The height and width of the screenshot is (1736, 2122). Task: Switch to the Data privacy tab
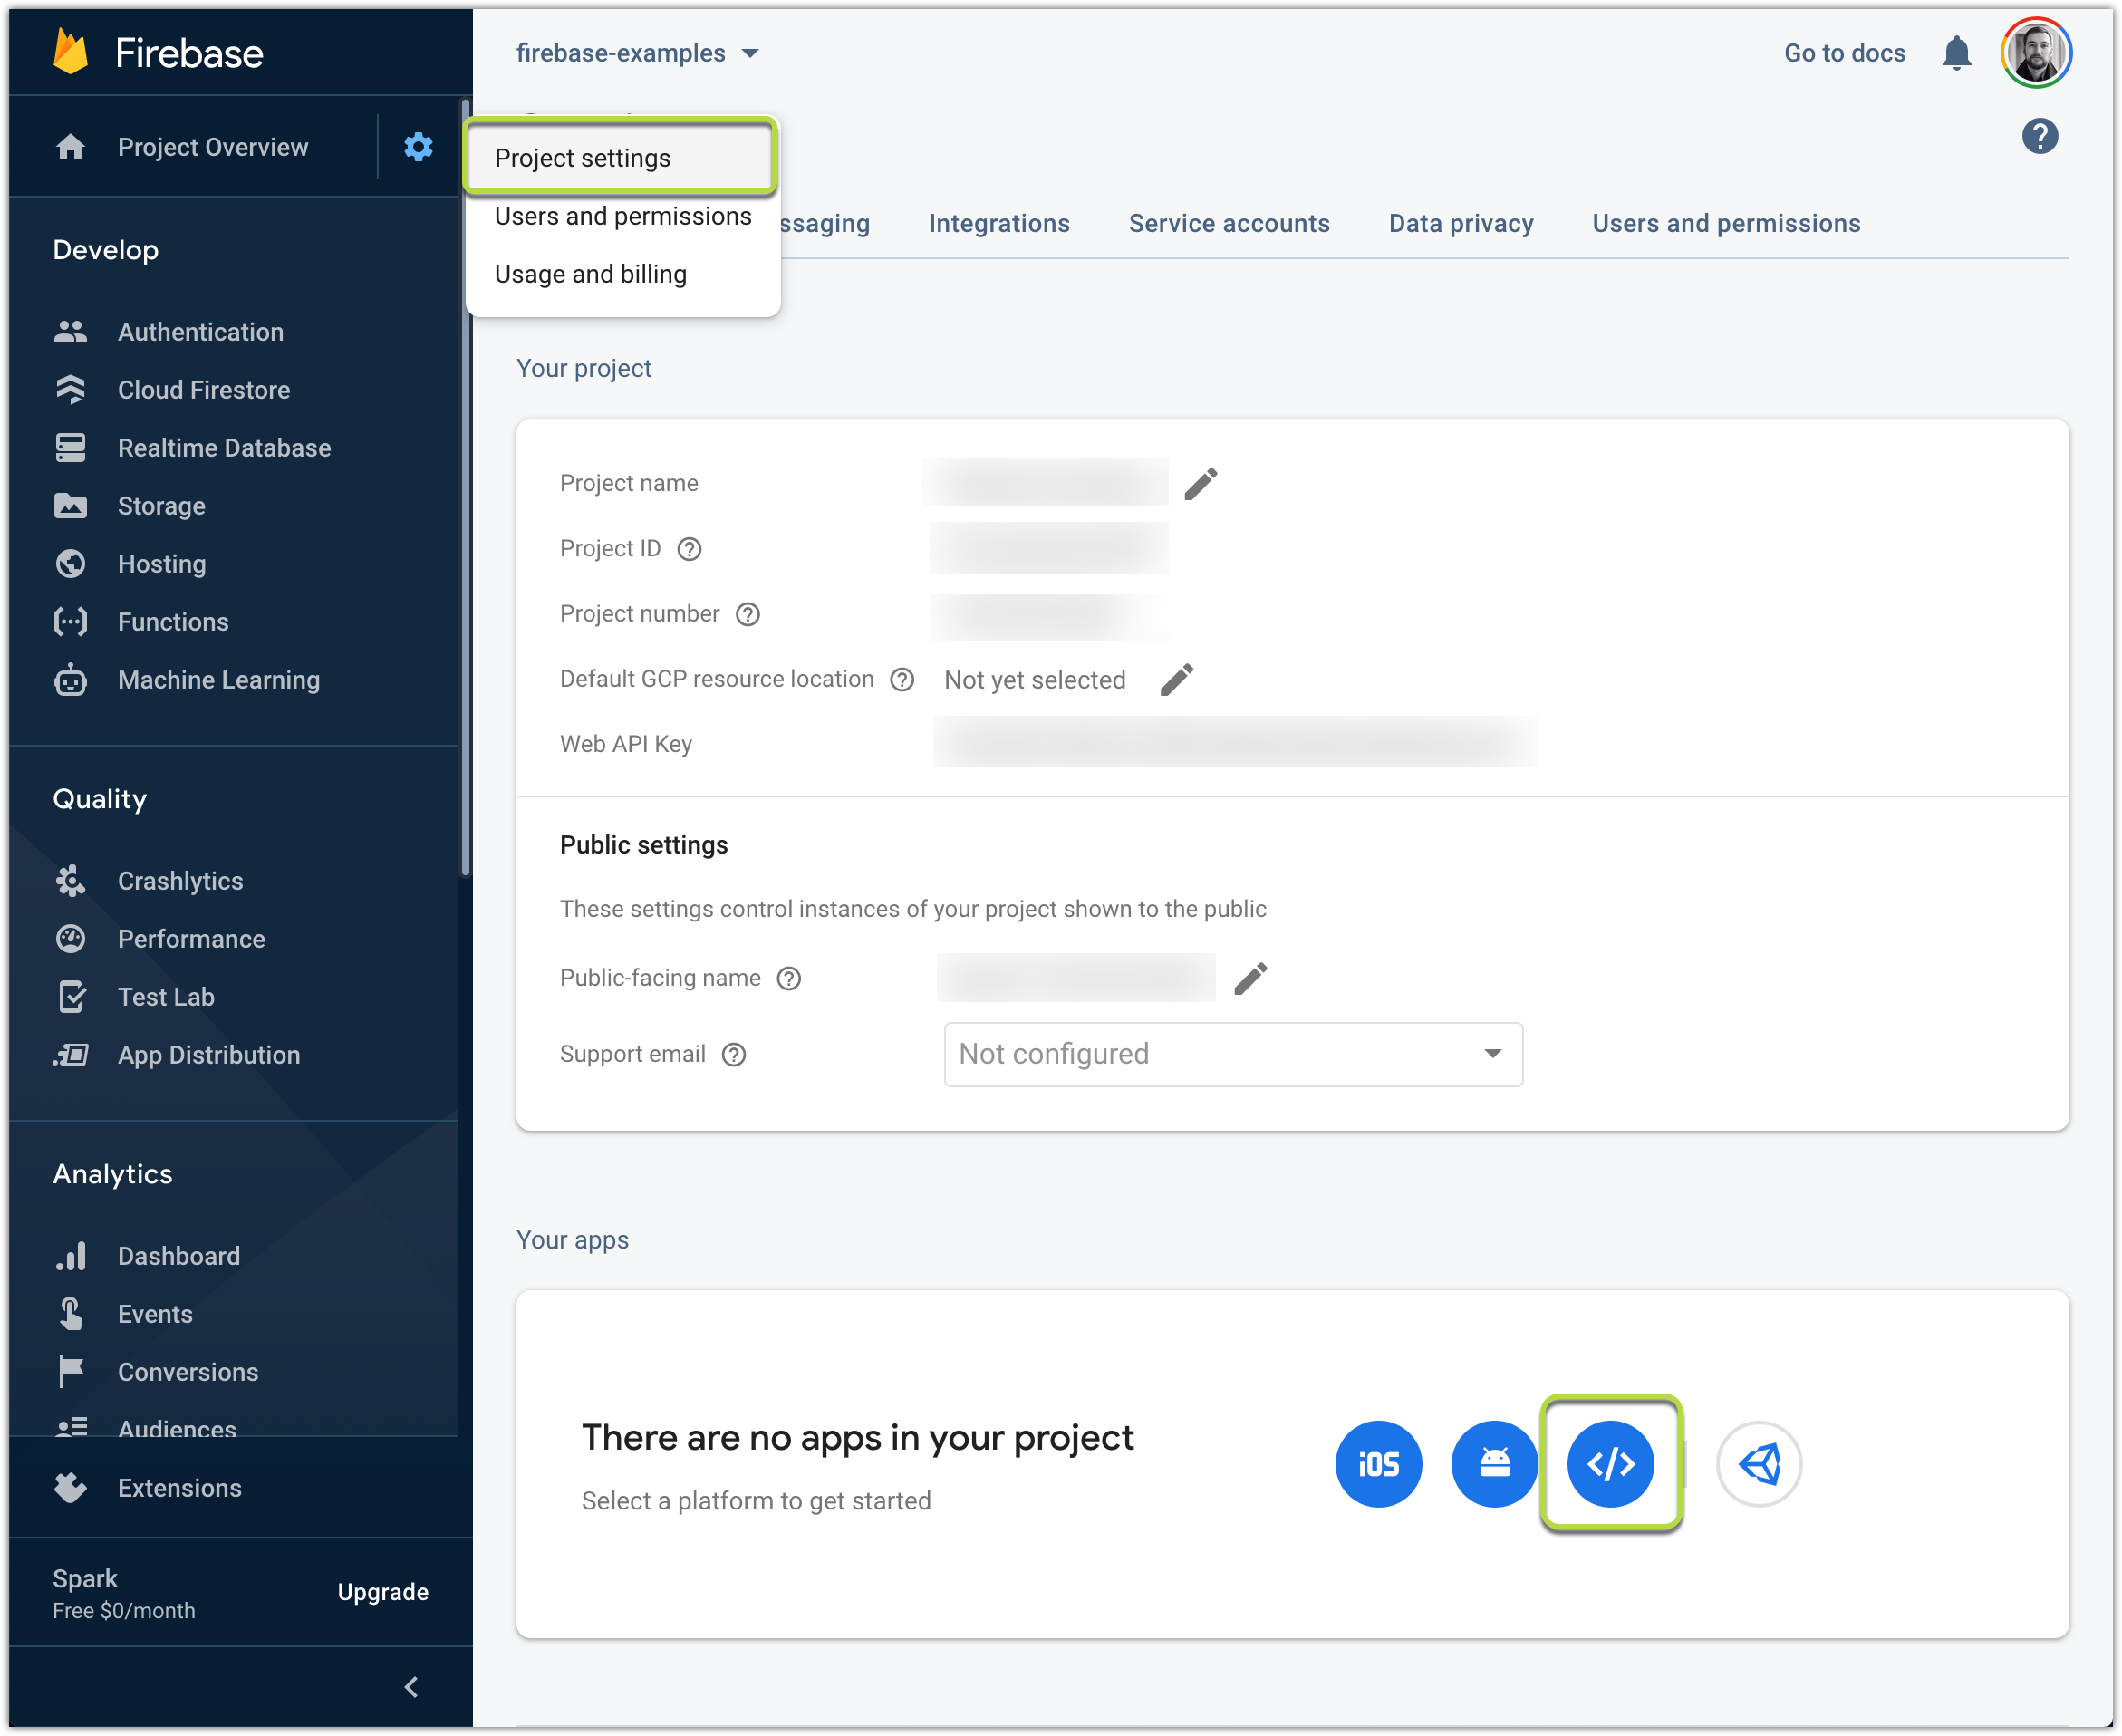[1461, 223]
